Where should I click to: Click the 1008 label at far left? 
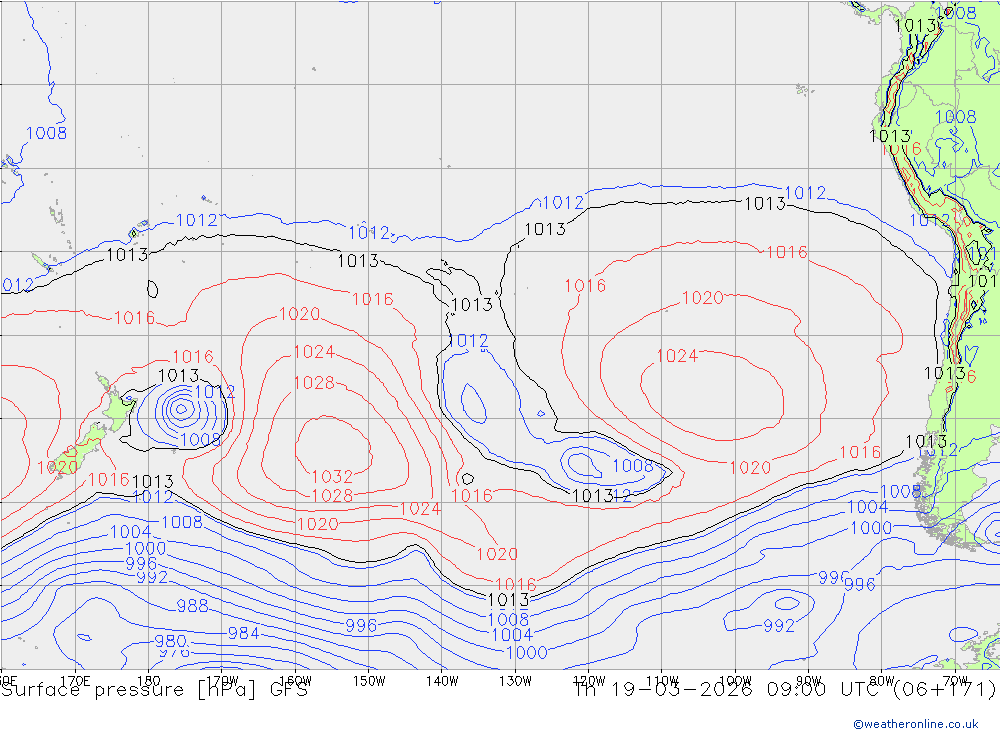point(46,133)
